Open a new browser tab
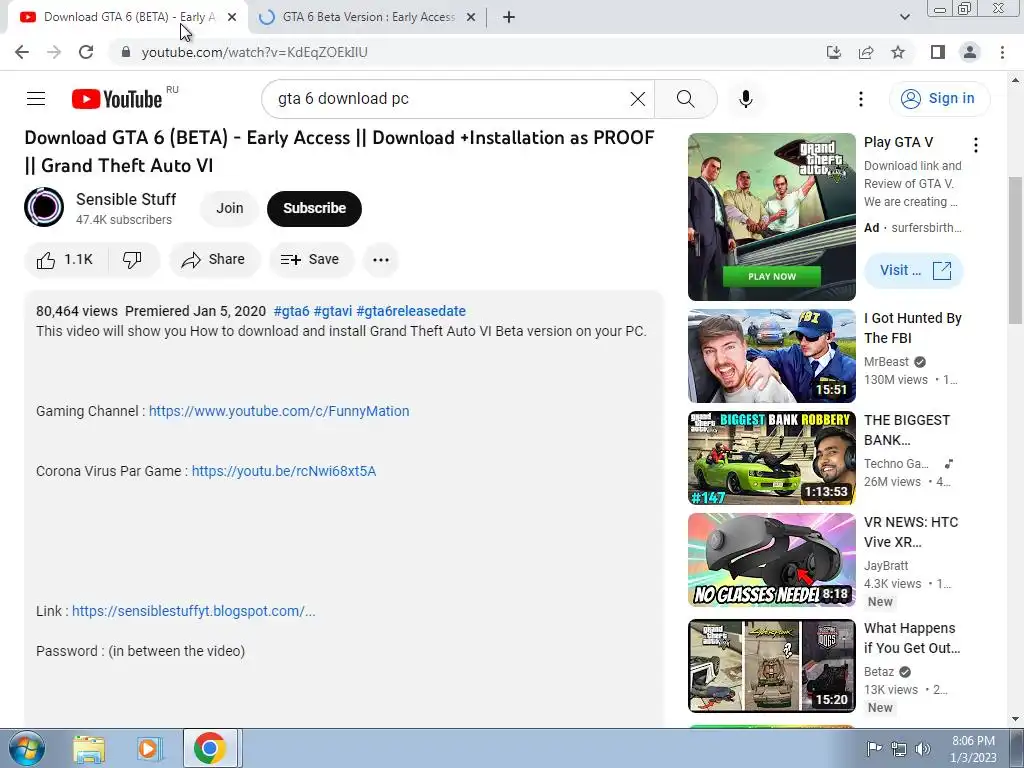 (509, 18)
